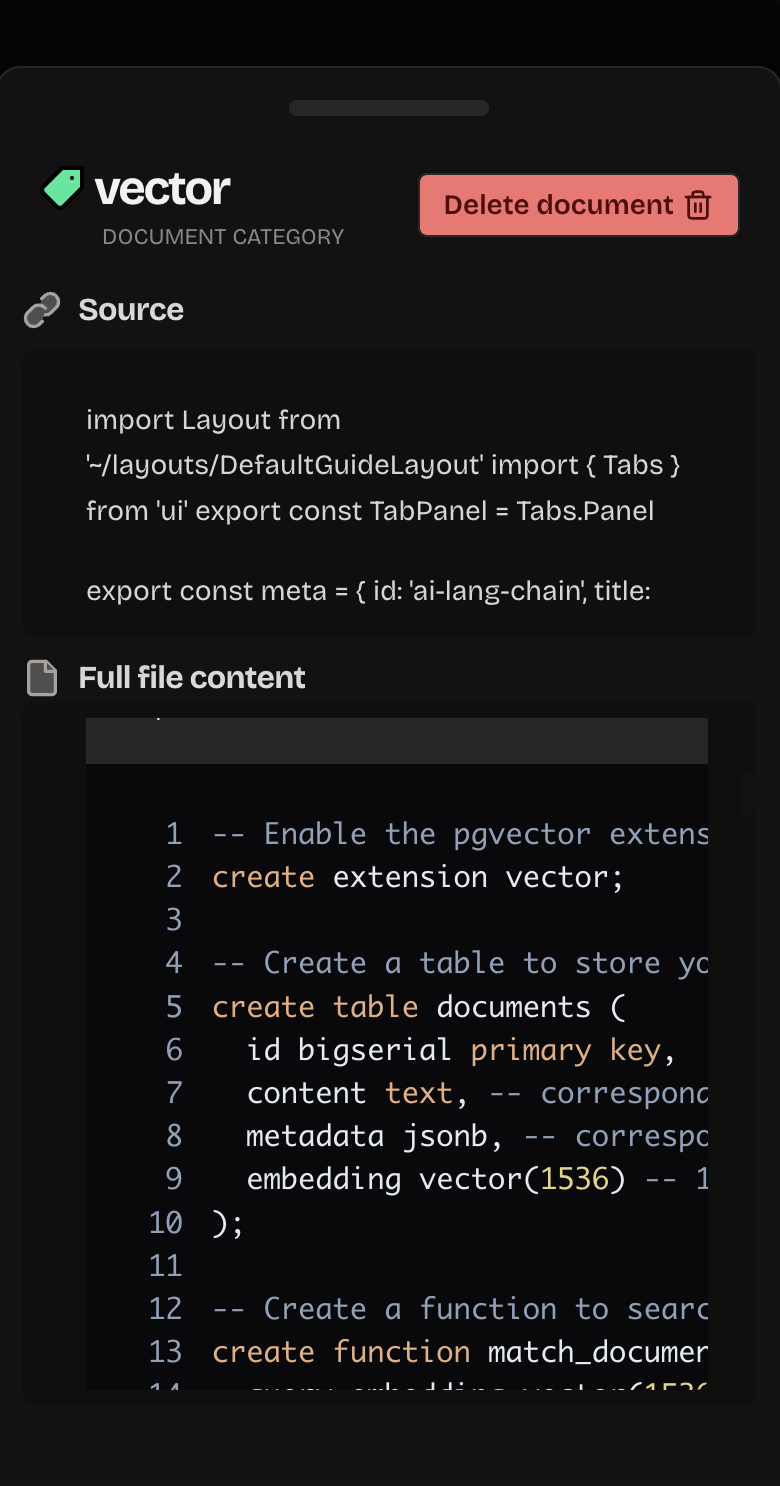Click the file icon beside Full file content
780x1486 pixels.
click(x=42, y=678)
